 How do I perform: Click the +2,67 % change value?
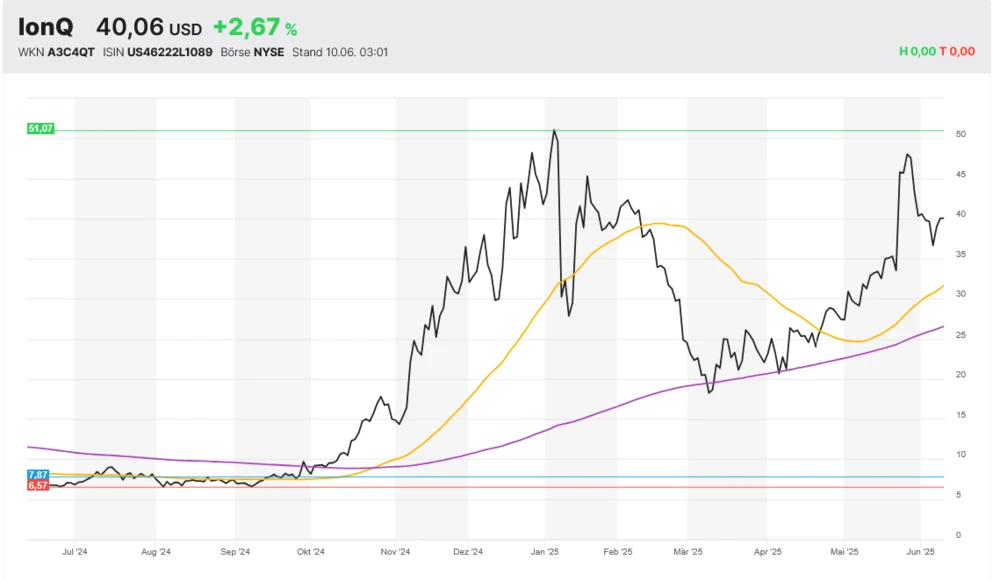[254, 28]
